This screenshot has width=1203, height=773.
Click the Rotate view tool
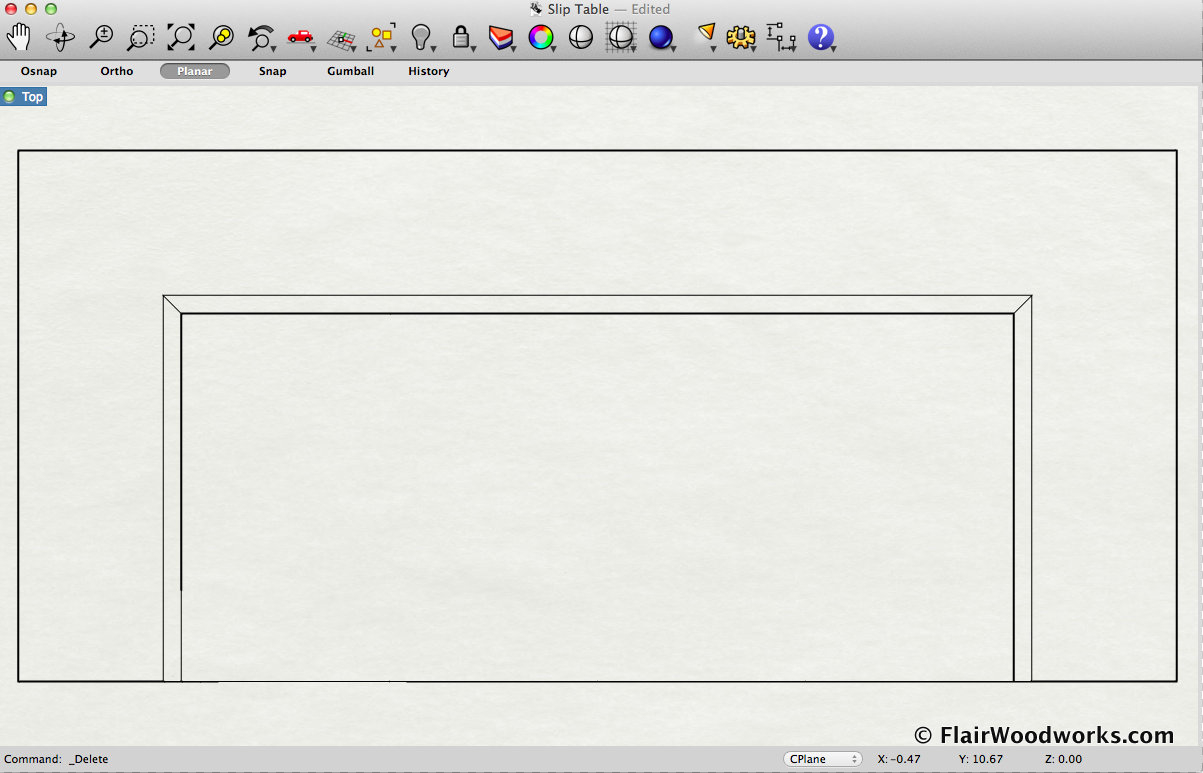tap(60, 38)
